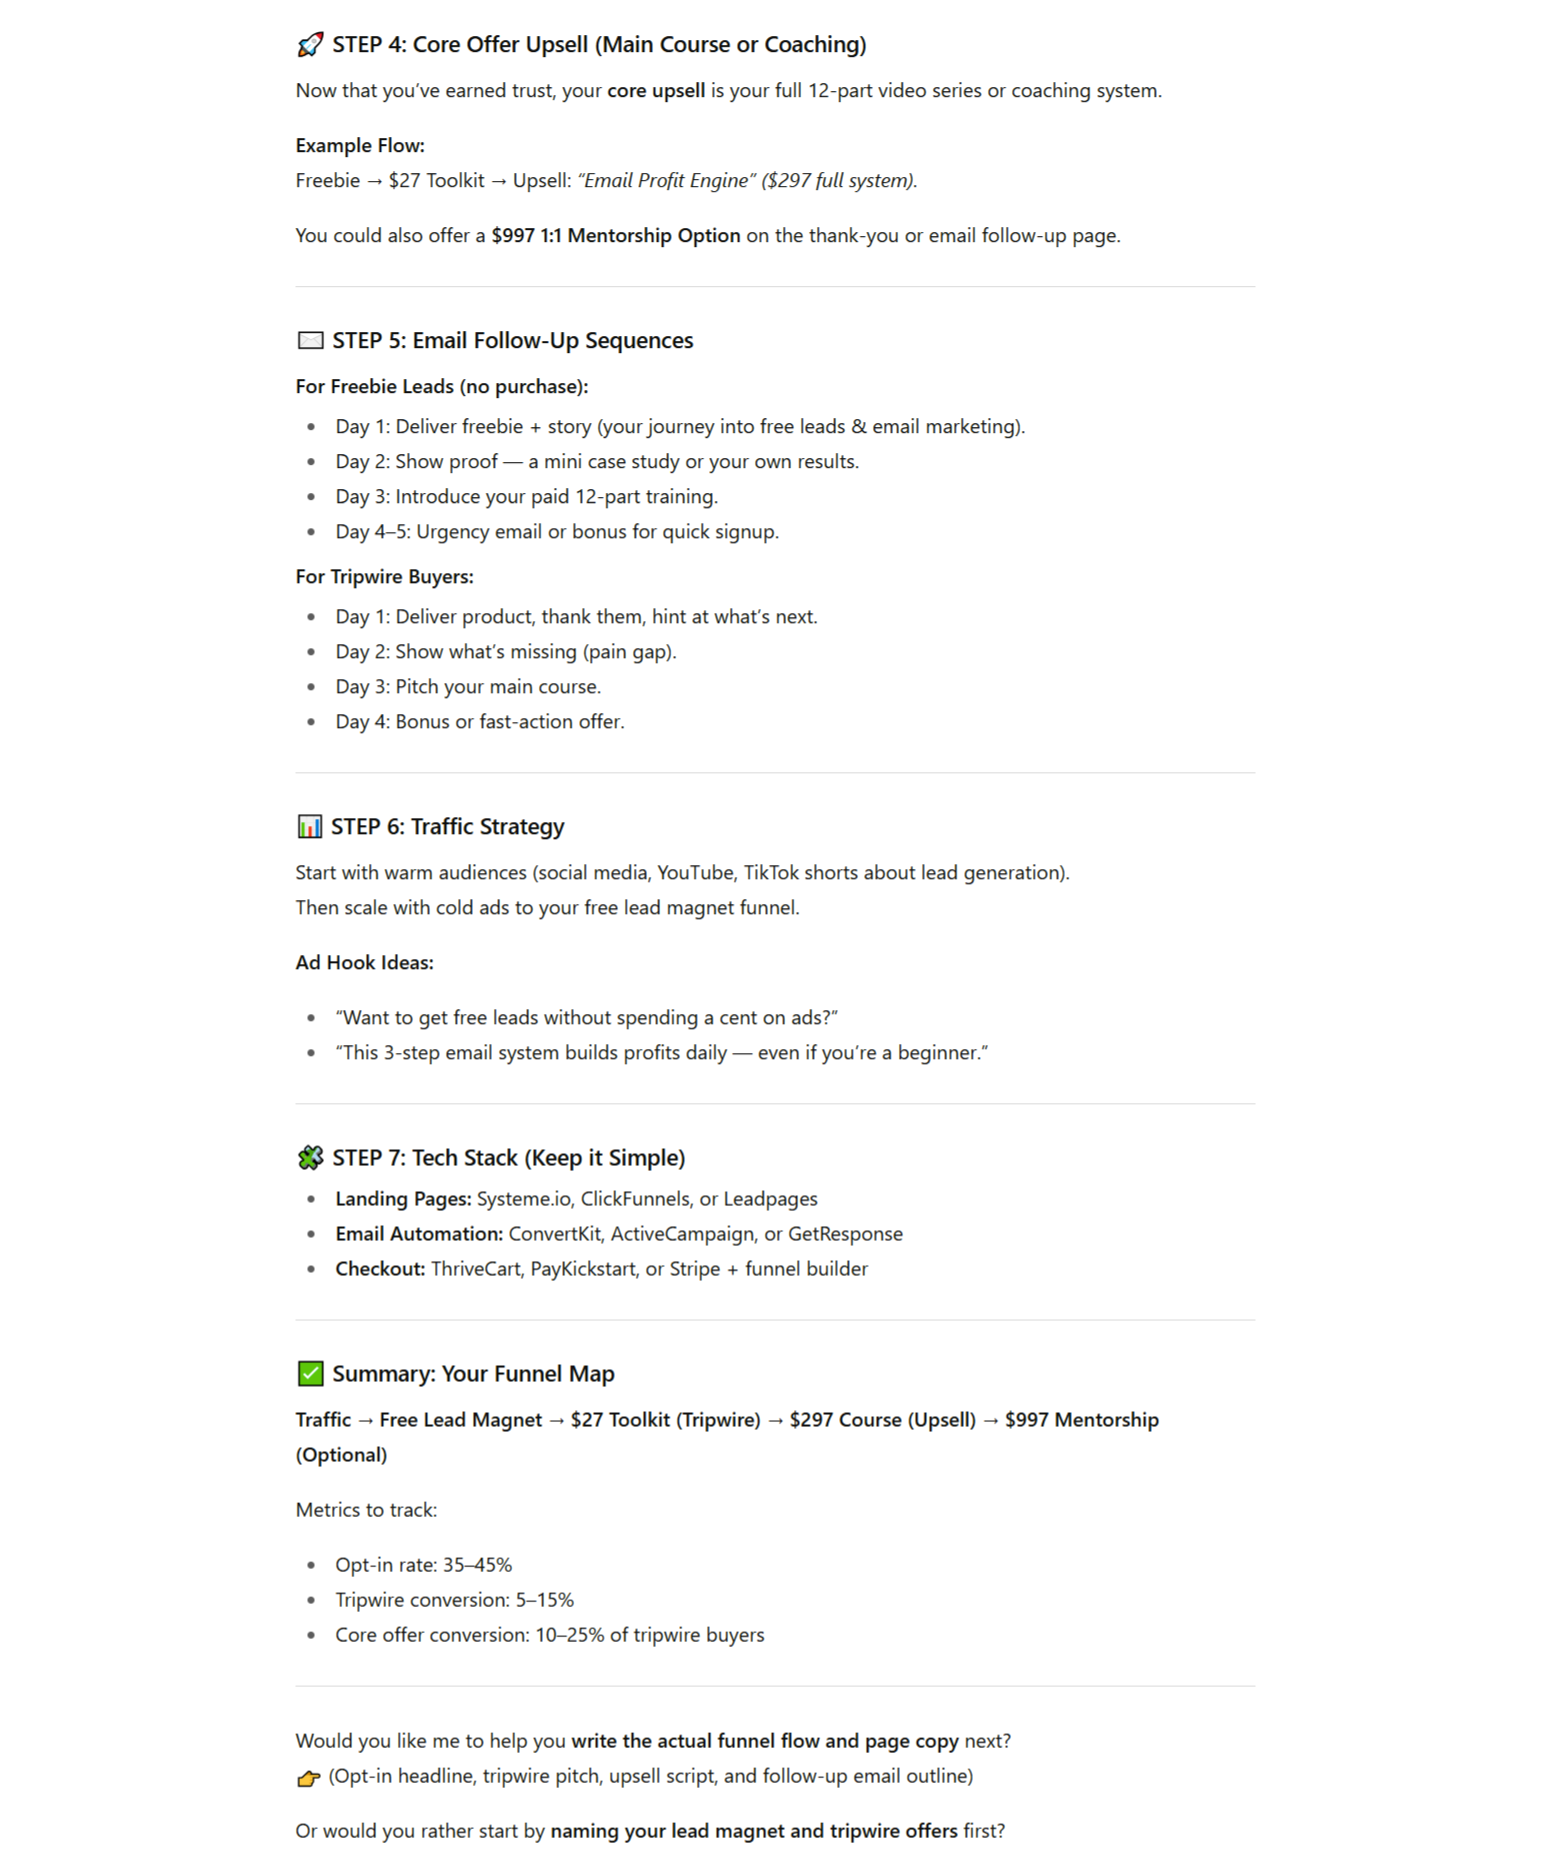Click "naming your lead magnet and tripwire offers"
The height and width of the screenshot is (1860, 1557).
coord(753,1831)
